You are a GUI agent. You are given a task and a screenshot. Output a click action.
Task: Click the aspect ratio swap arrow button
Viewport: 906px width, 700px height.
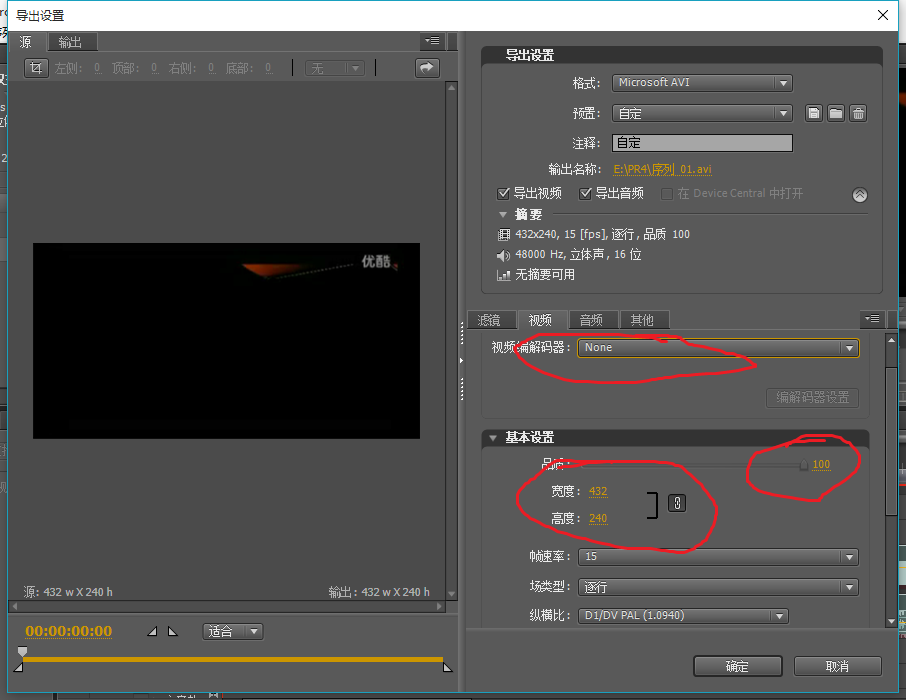pyautogui.click(x=427, y=68)
